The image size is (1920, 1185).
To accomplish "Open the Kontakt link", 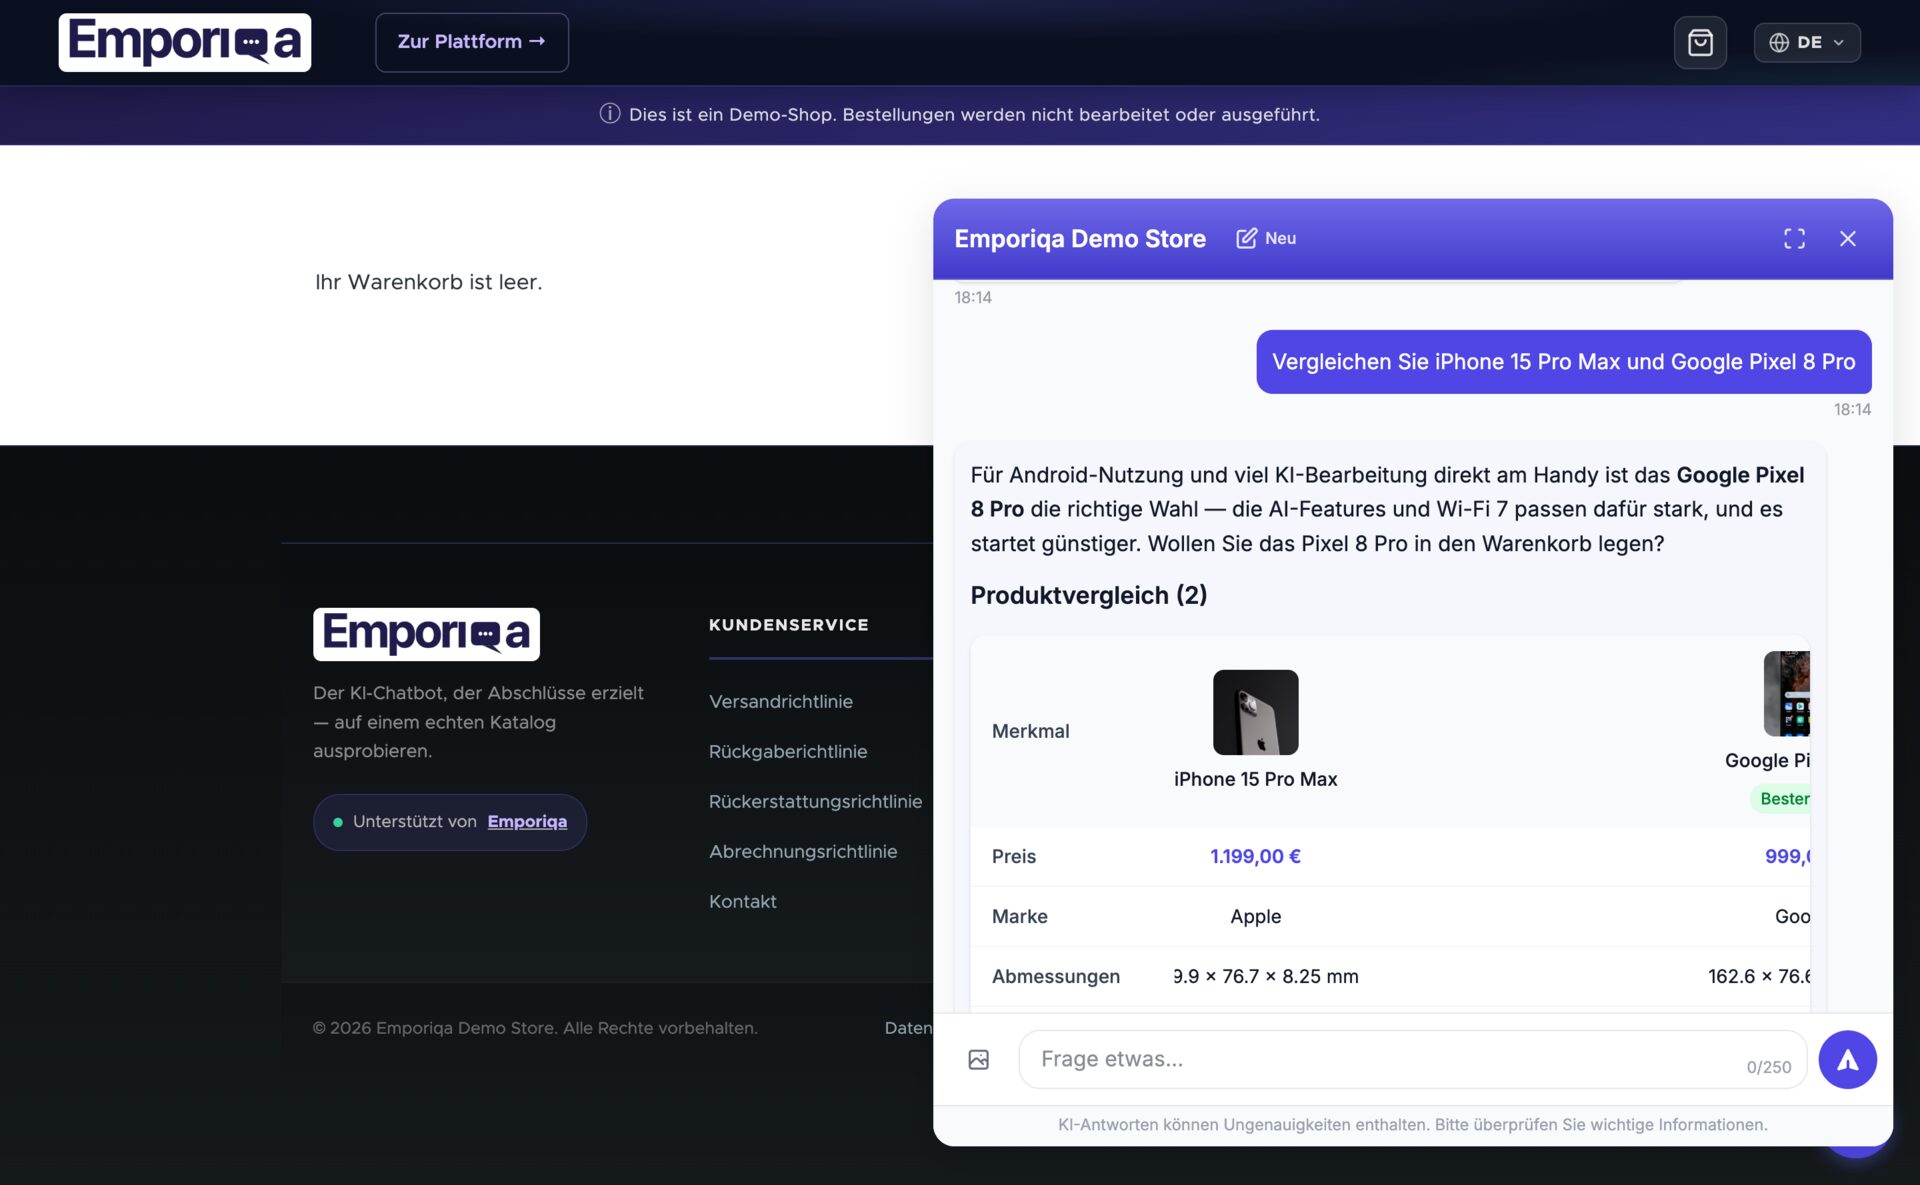I will 743,901.
